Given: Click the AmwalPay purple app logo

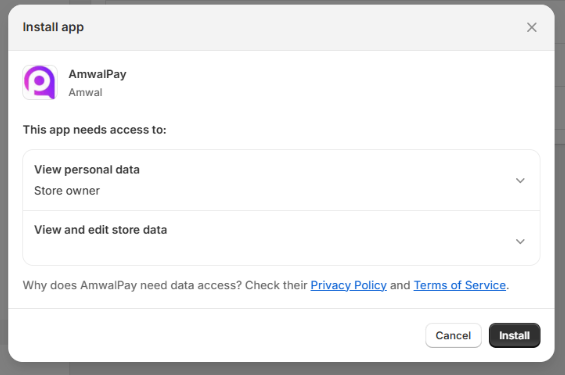Looking at the screenshot, I should click(40, 82).
